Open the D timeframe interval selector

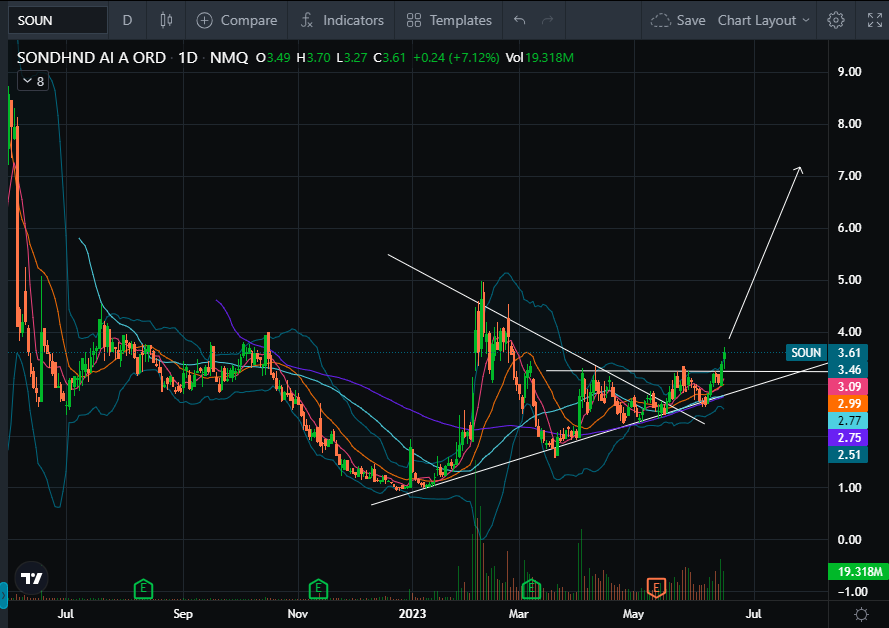(x=128, y=20)
